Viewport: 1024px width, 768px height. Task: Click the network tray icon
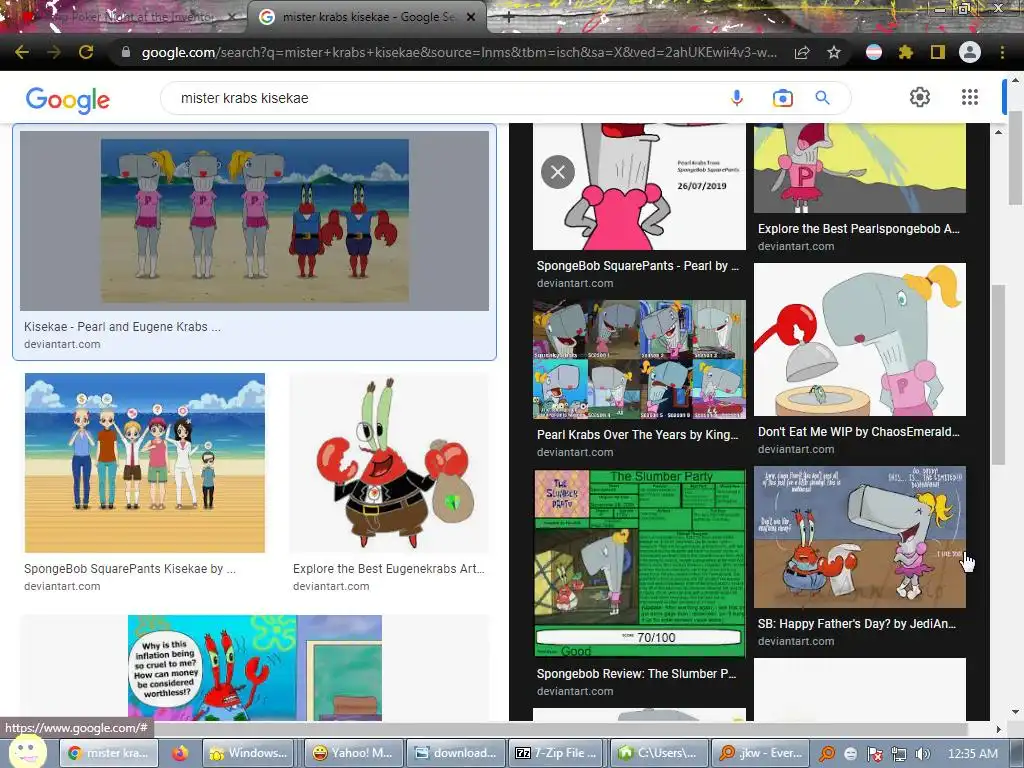coord(899,754)
